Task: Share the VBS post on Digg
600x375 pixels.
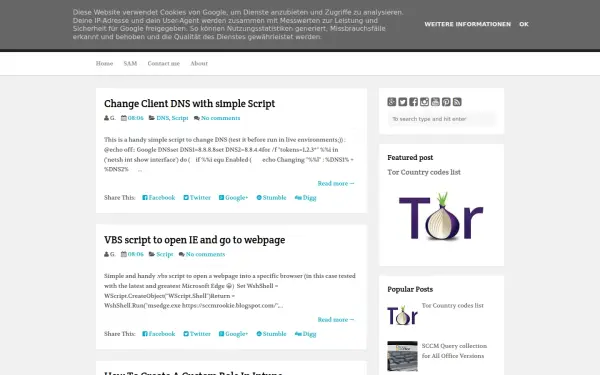Action: (x=305, y=334)
